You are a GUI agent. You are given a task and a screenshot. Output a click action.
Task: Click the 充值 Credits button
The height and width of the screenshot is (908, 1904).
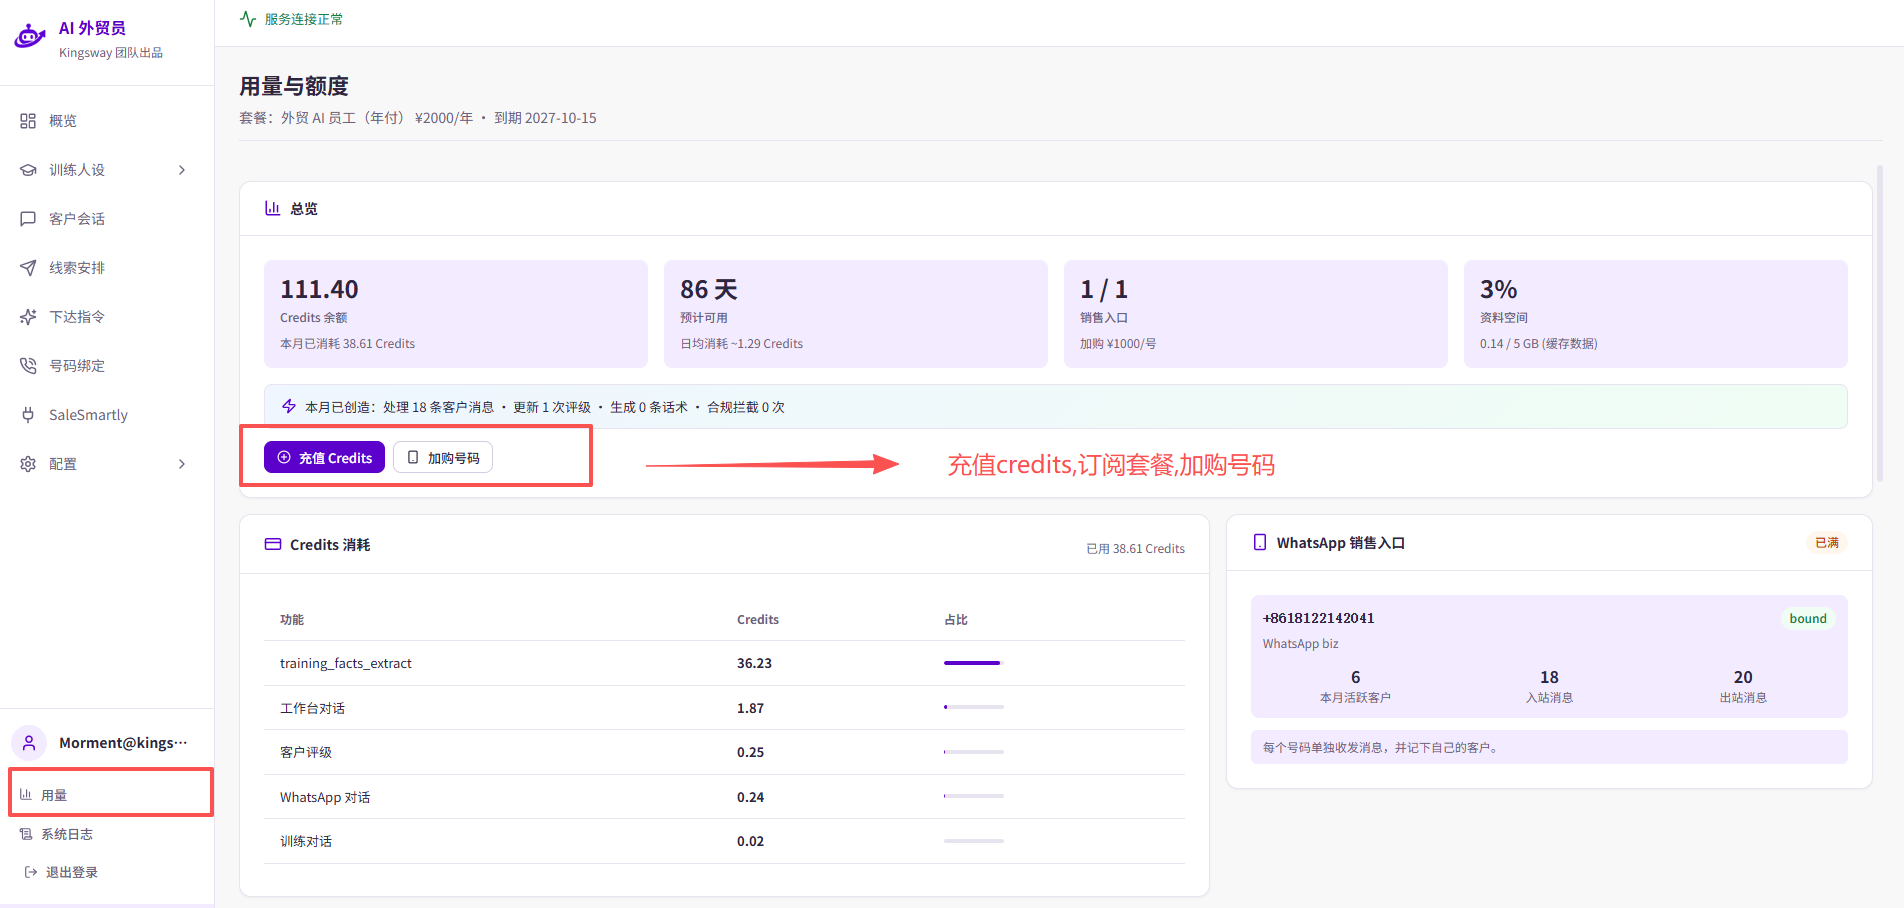point(324,457)
